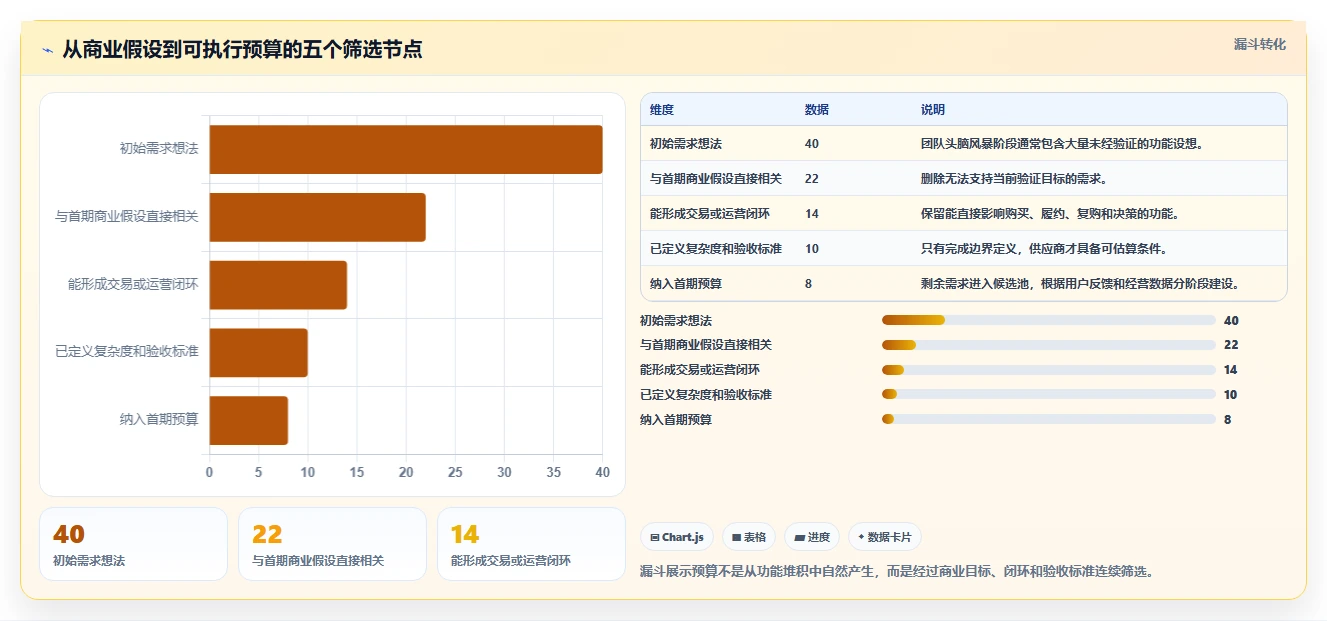
Task: Click the chart y-axis label 已定义复杂度和验收标准
Action: [127, 352]
